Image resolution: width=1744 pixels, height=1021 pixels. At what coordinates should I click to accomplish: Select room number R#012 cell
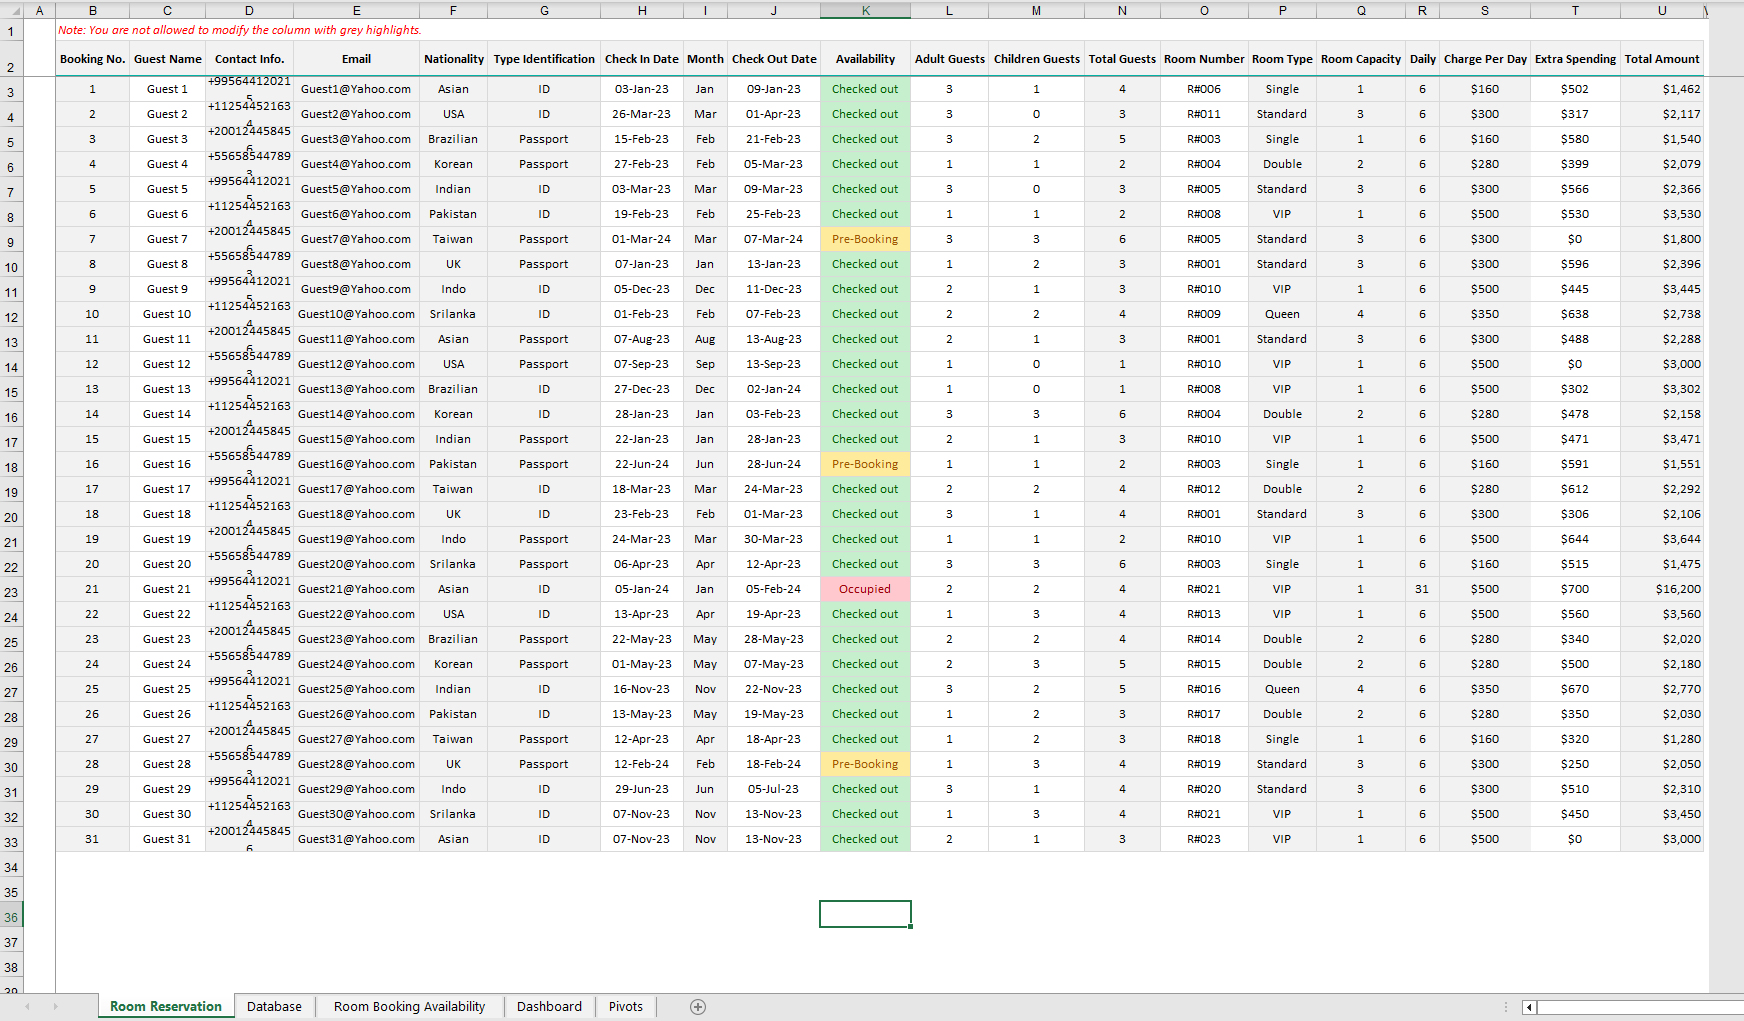coord(1204,489)
